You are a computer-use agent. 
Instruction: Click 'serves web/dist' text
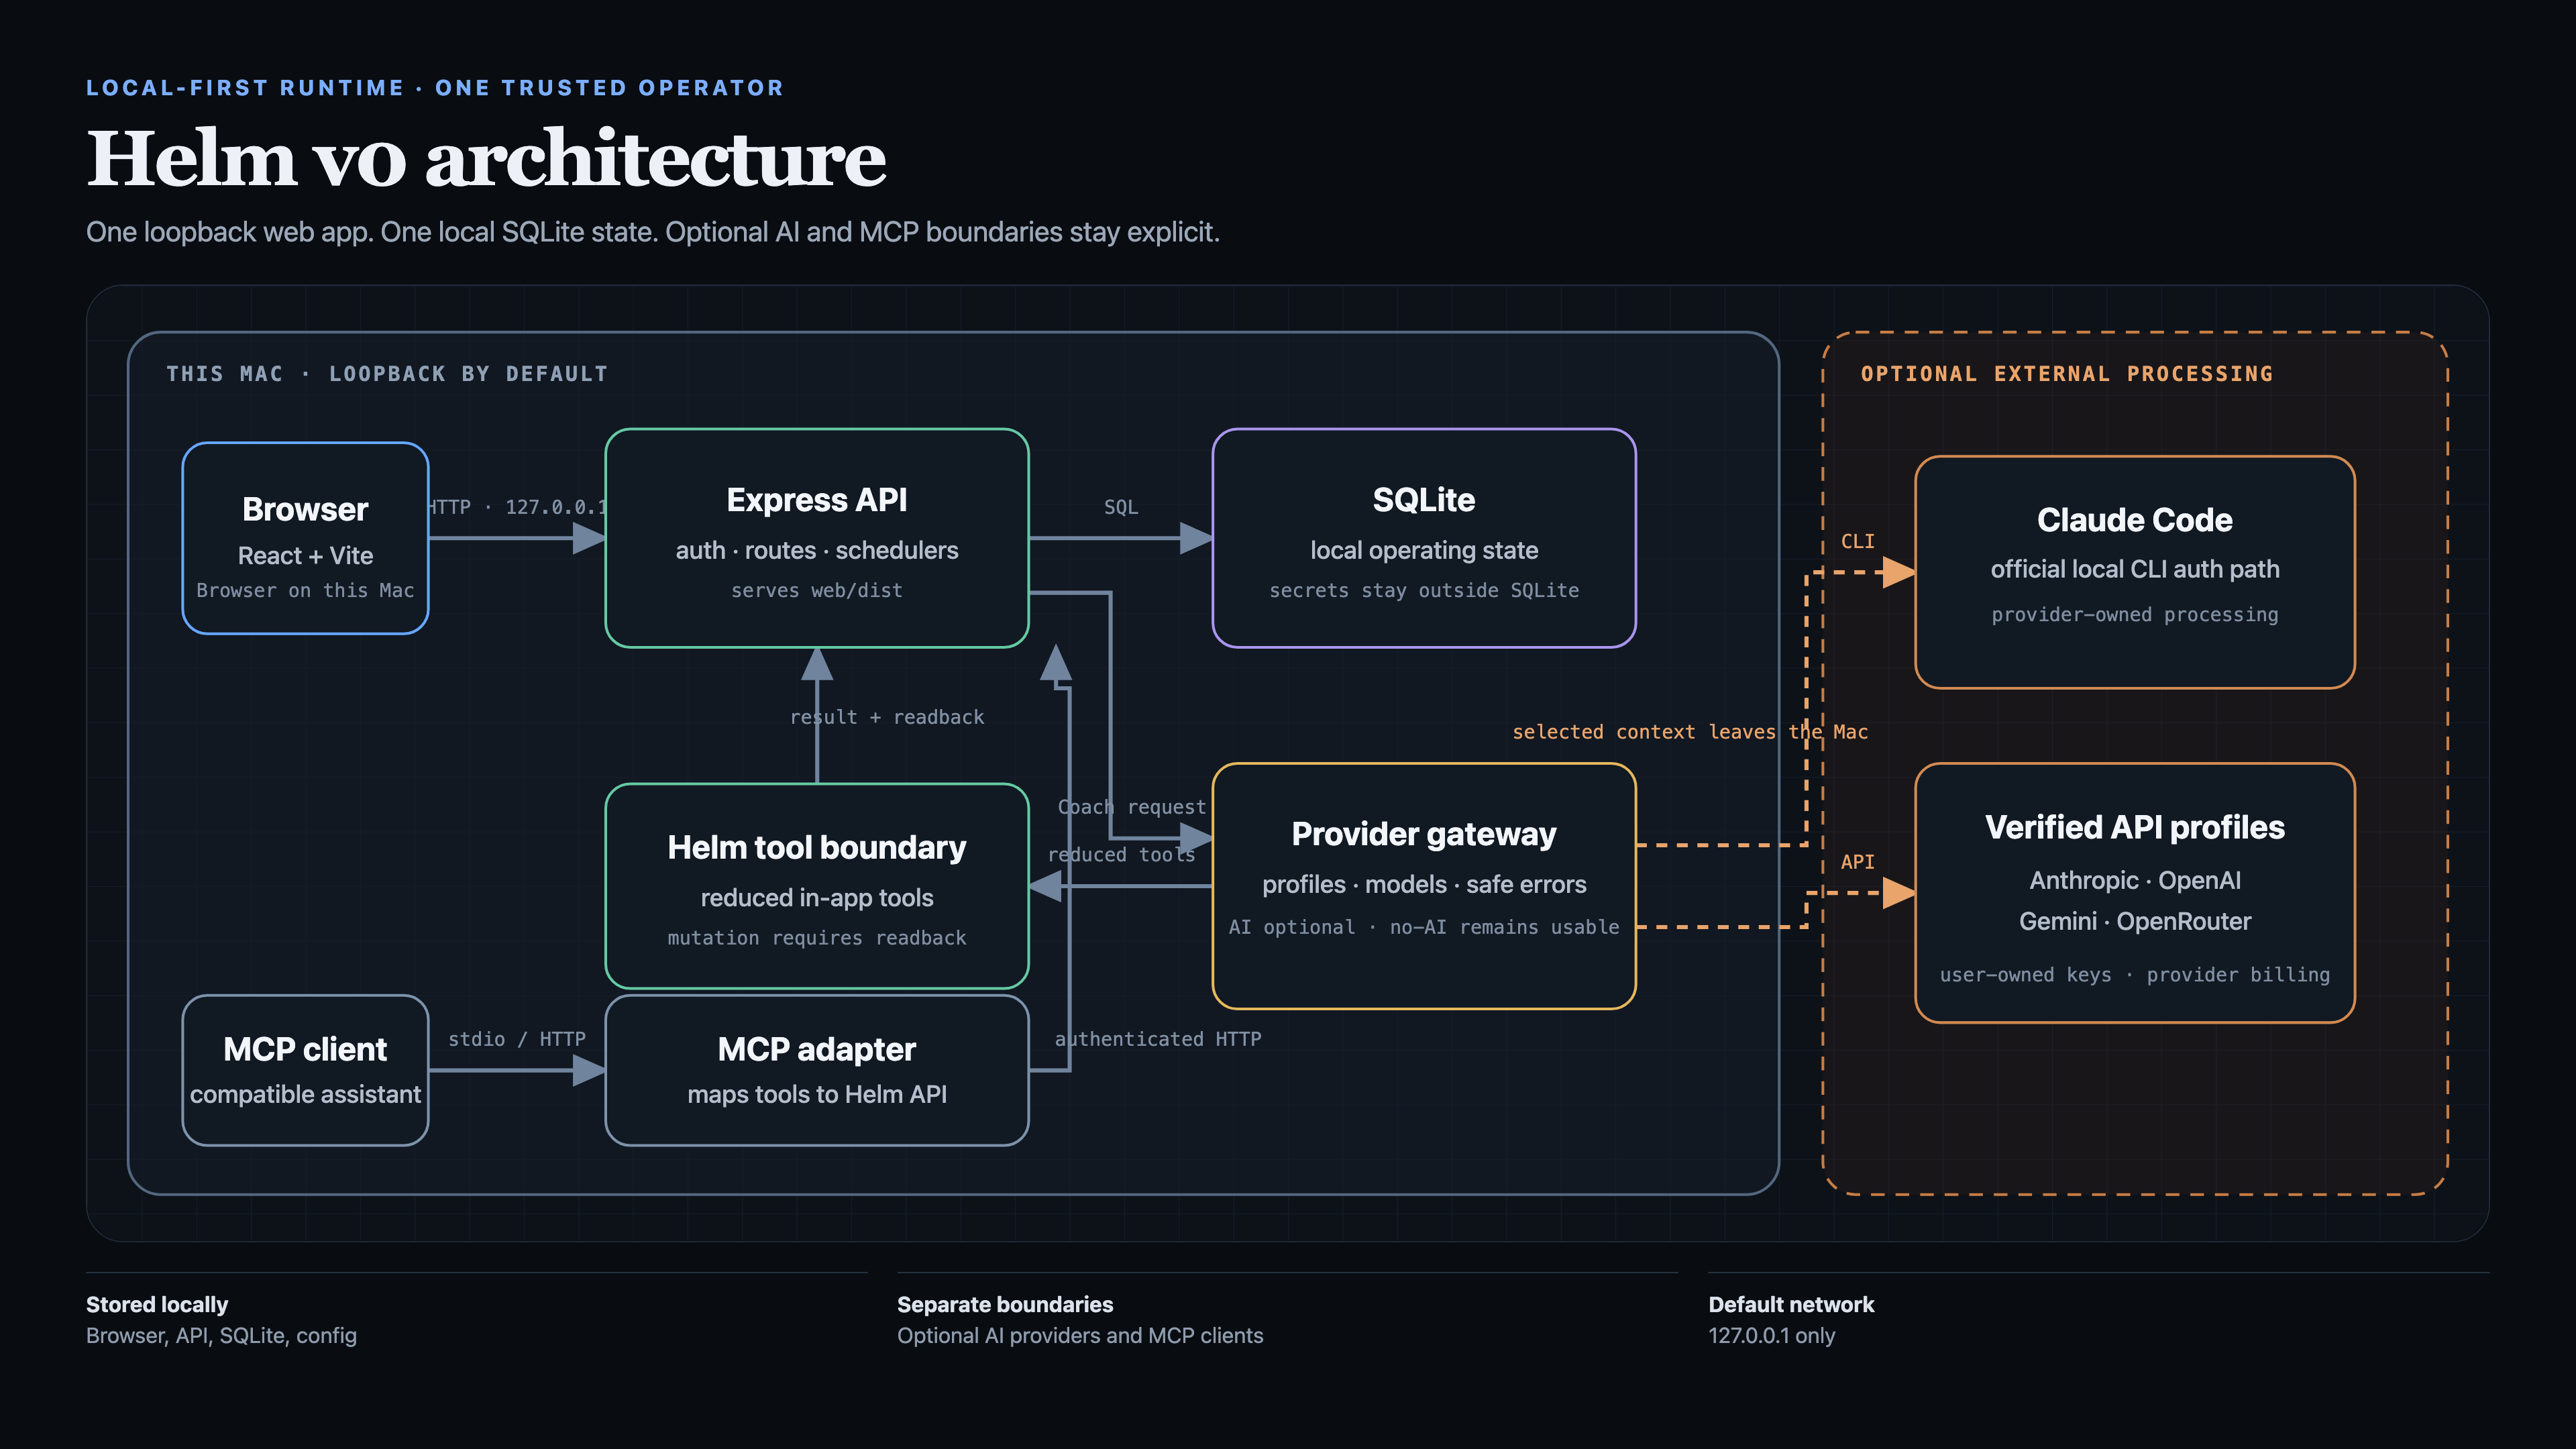click(x=817, y=590)
